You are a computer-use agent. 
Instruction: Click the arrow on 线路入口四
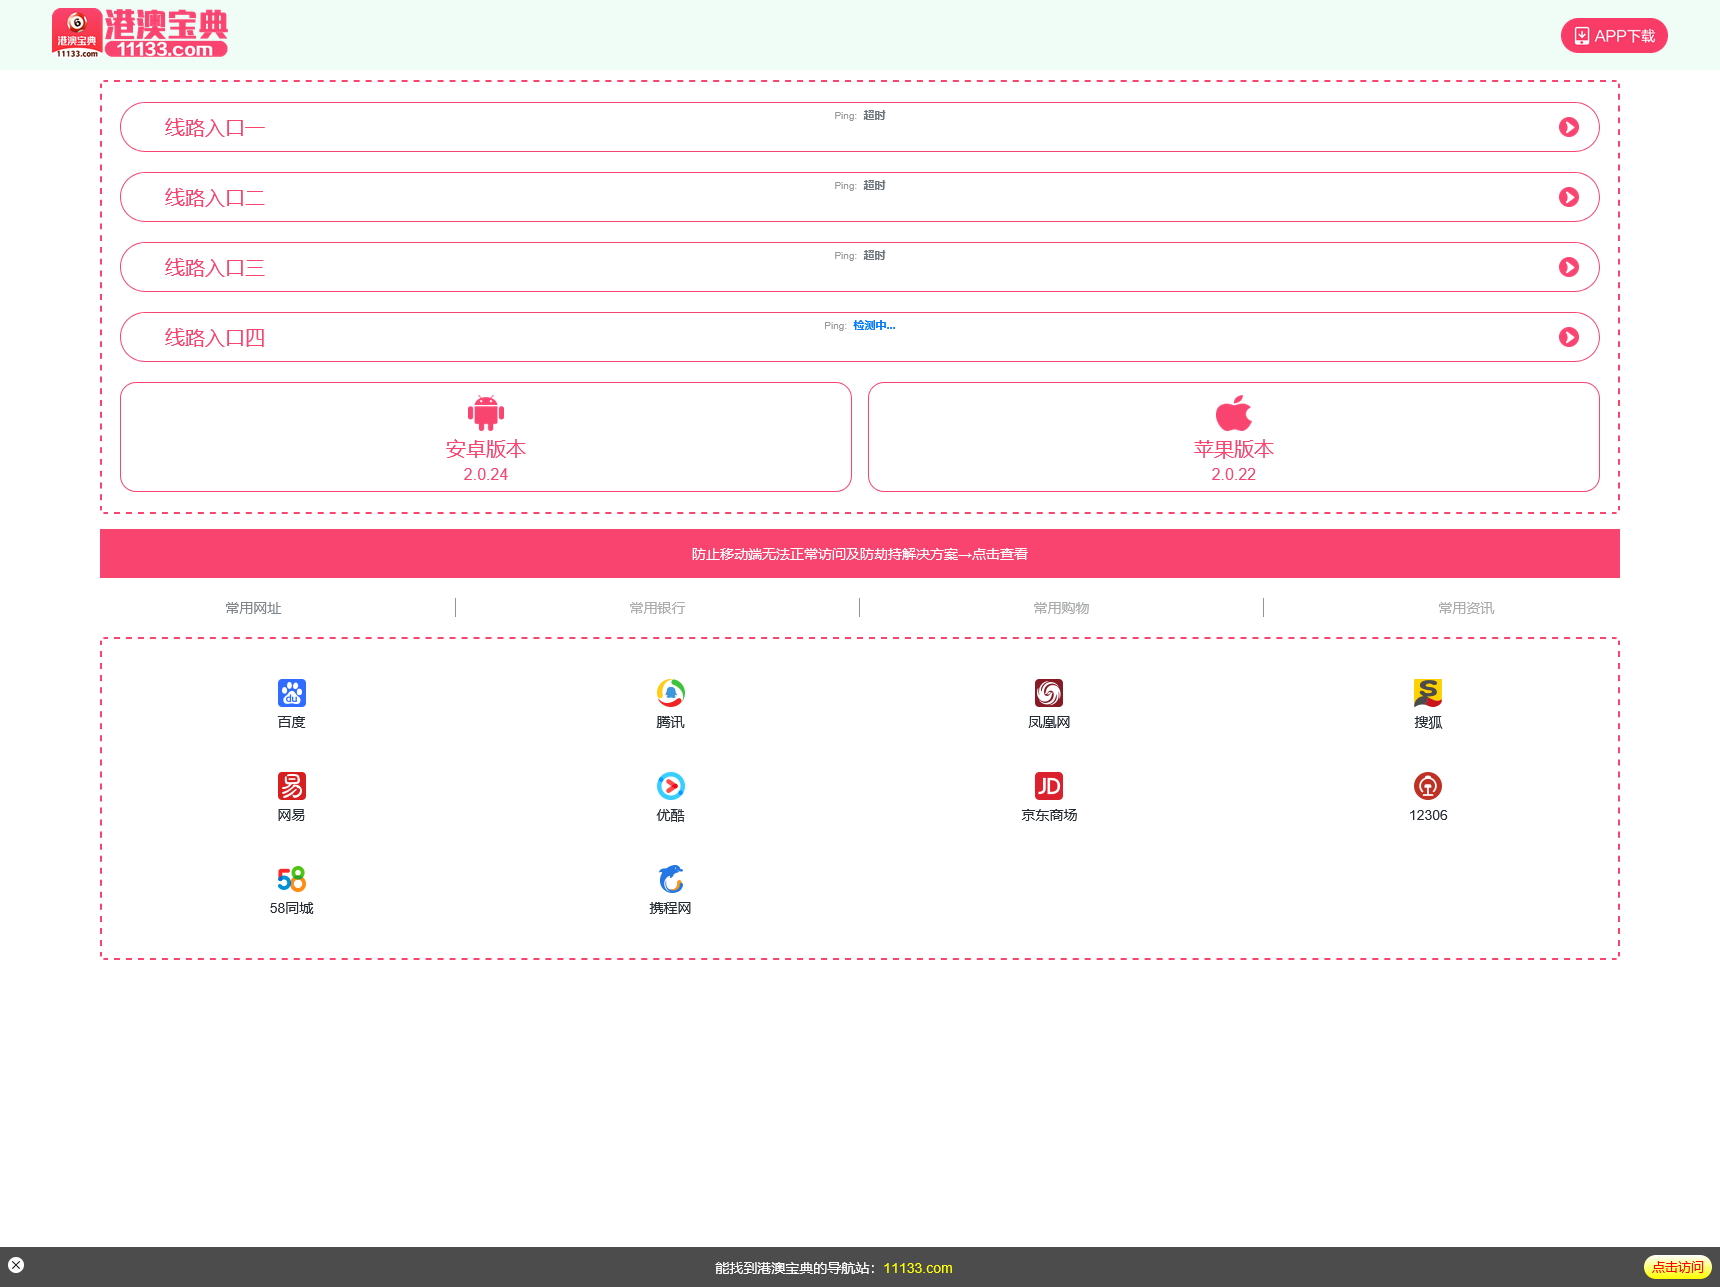coord(1568,337)
